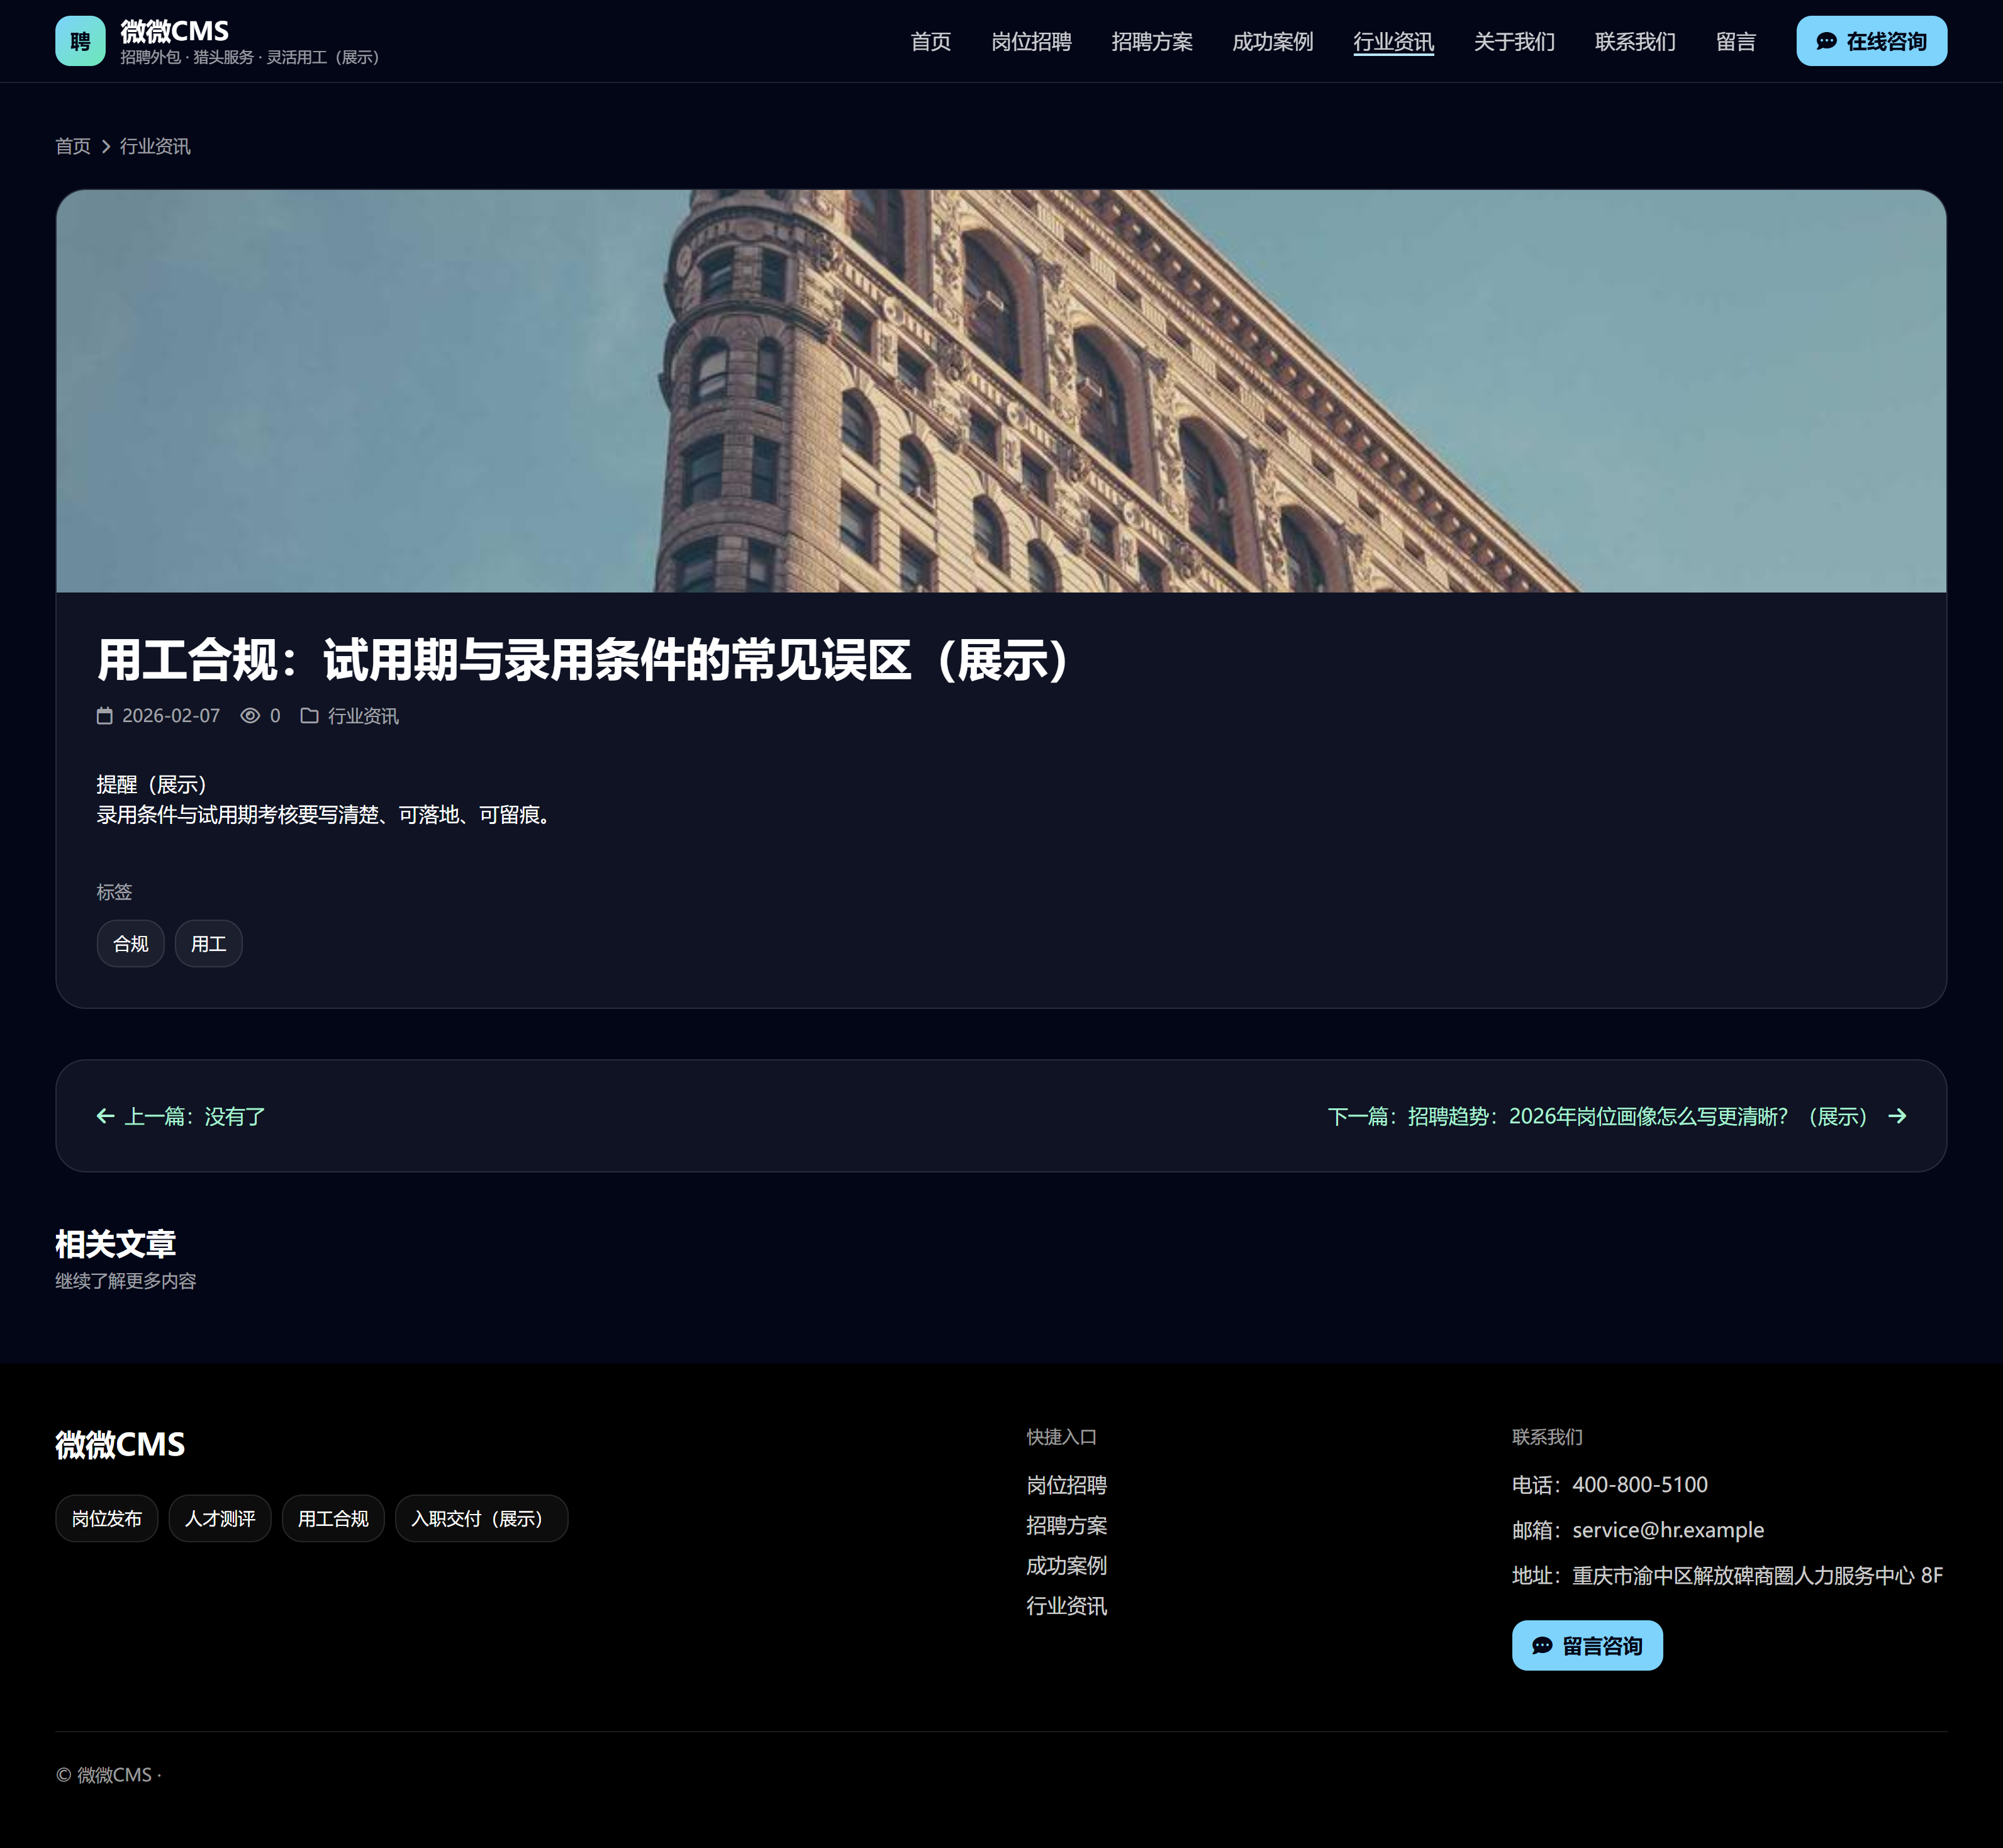Click 首页 in the breadcrumb
2003x1848 pixels.
pos(72,147)
